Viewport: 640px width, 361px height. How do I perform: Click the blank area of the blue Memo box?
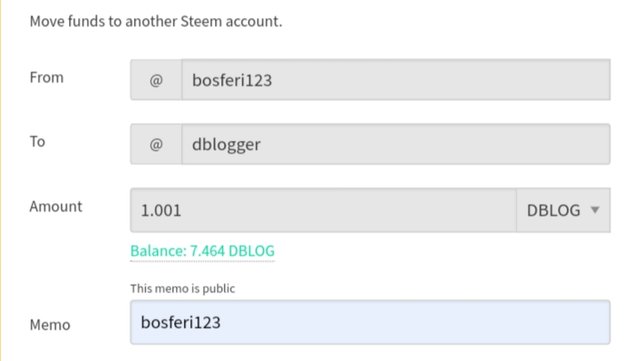click(416, 322)
